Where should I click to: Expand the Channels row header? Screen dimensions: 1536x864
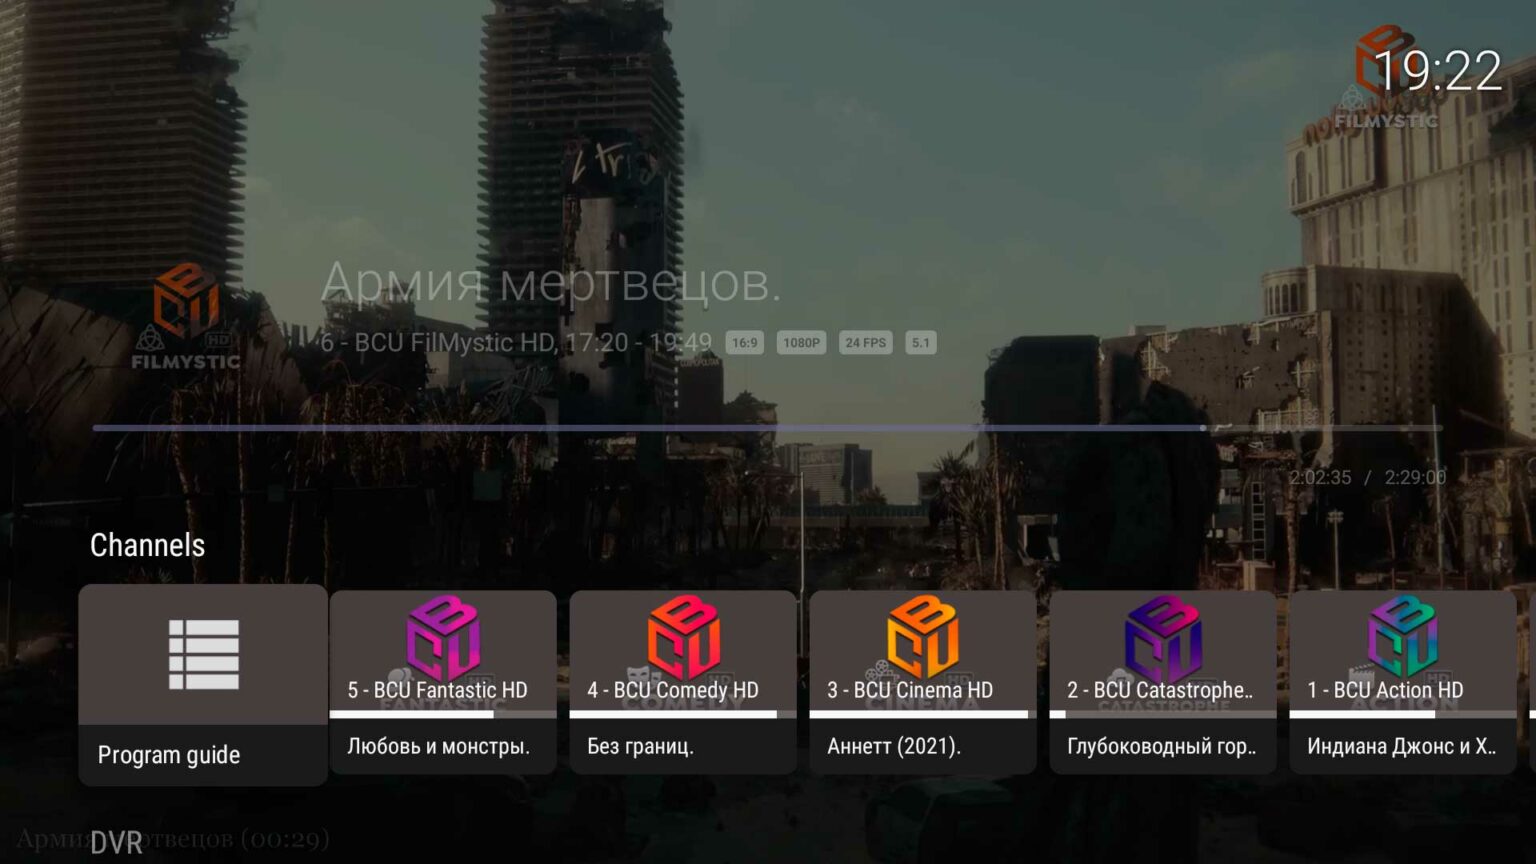click(147, 545)
